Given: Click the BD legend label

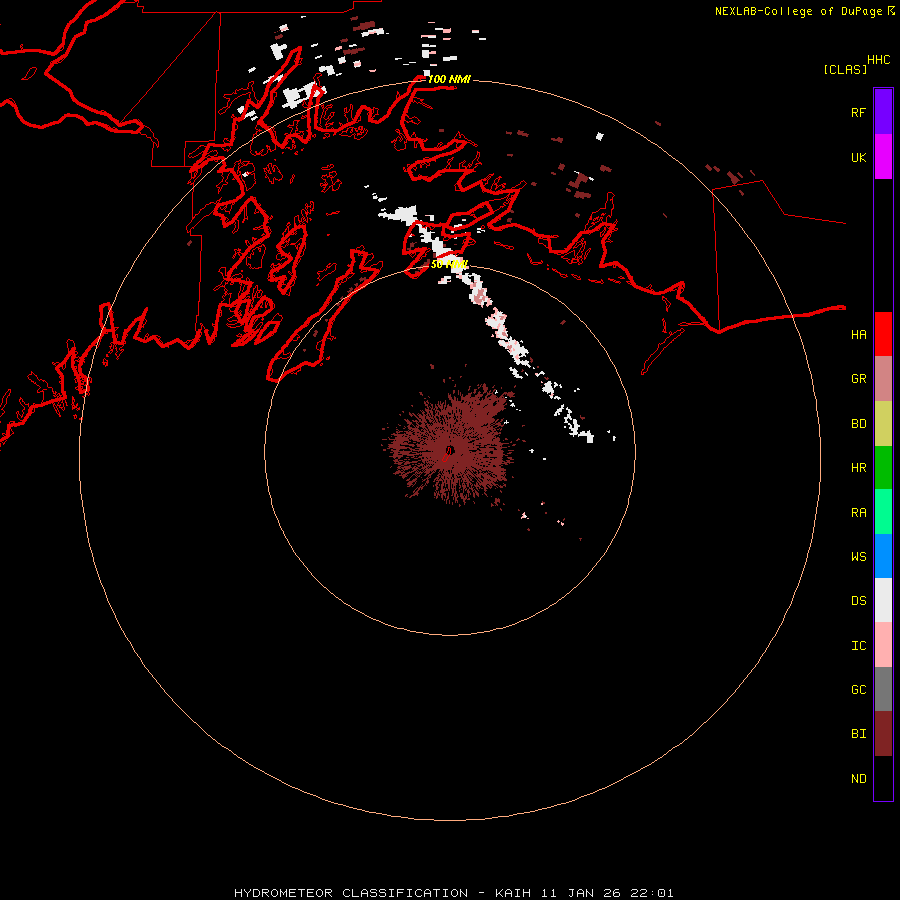Looking at the screenshot, I should [x=858, y=424].
